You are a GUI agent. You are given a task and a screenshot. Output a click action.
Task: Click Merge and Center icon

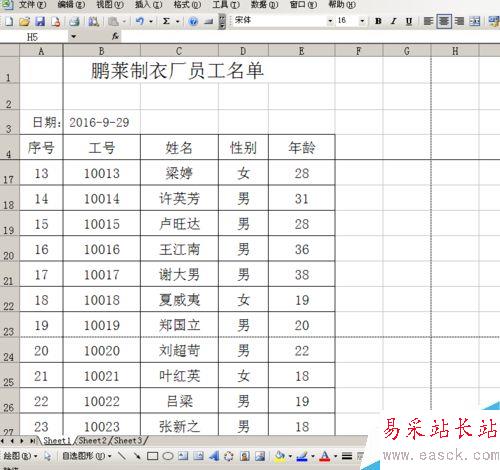(475, 21)
